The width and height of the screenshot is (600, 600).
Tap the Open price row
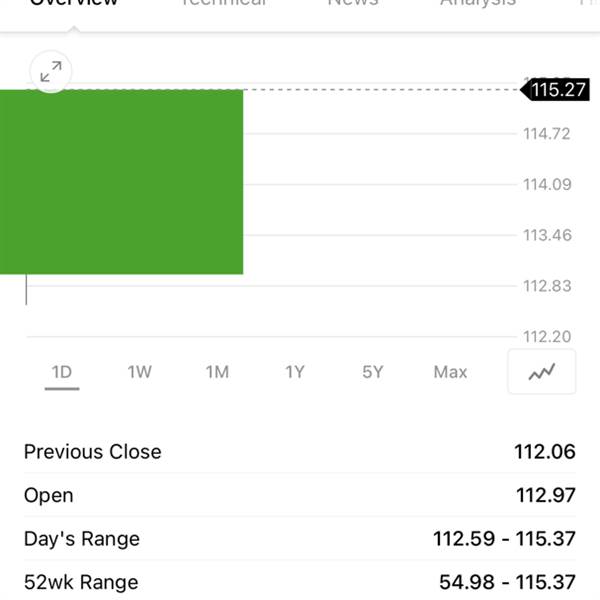(x=300, y=495)
